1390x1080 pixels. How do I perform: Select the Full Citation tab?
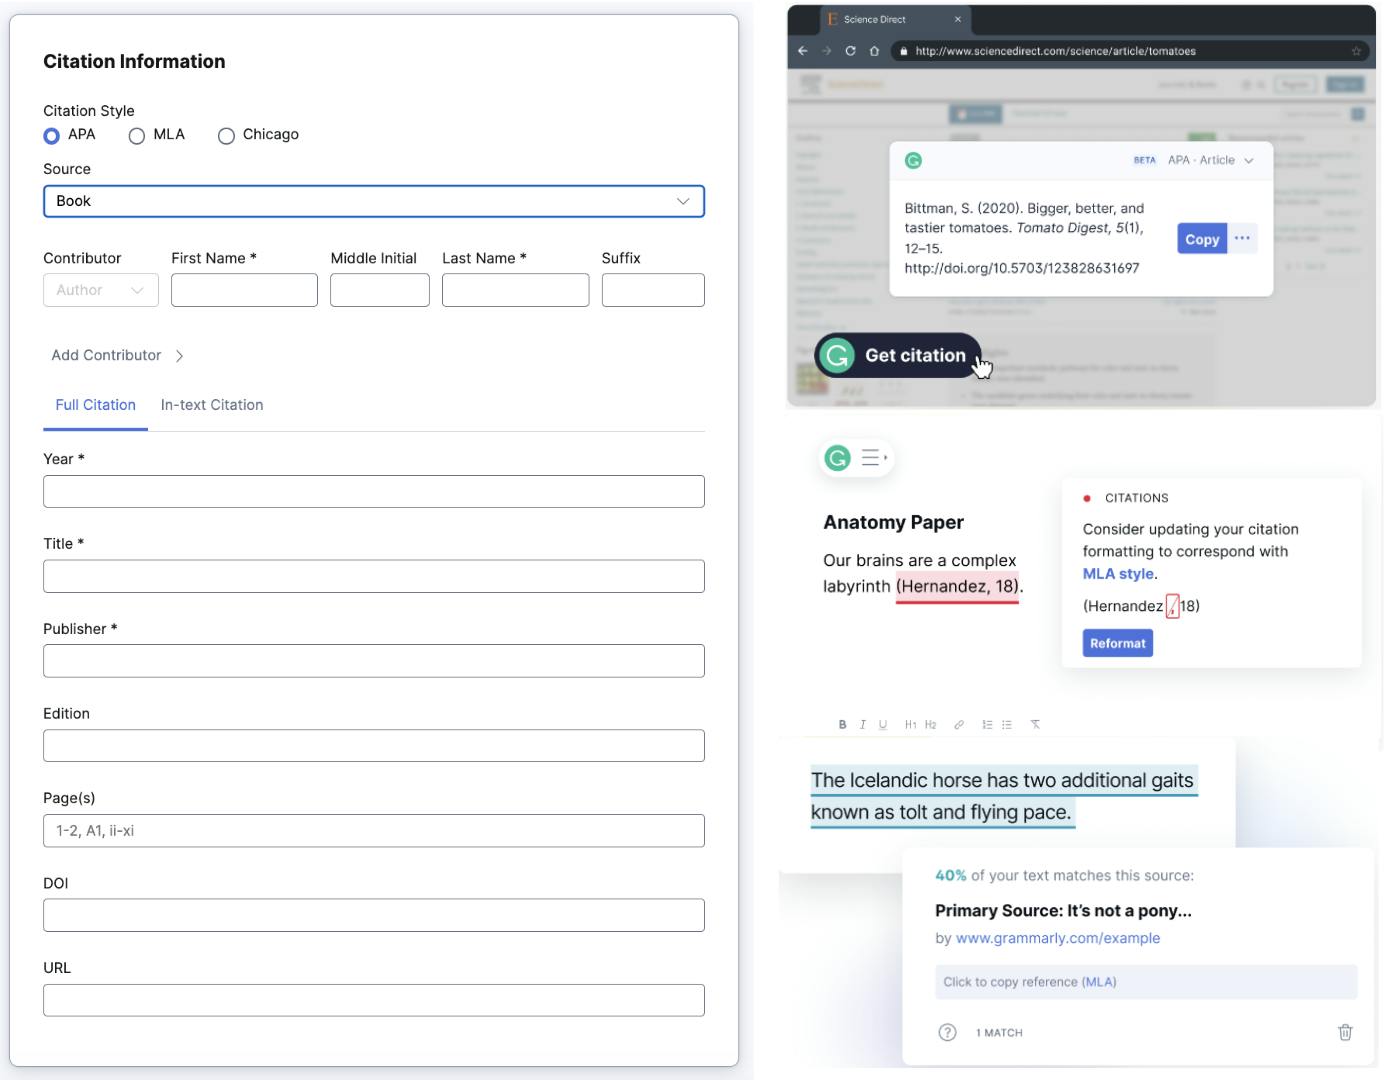pyautogui.click(x=95, y=405)
